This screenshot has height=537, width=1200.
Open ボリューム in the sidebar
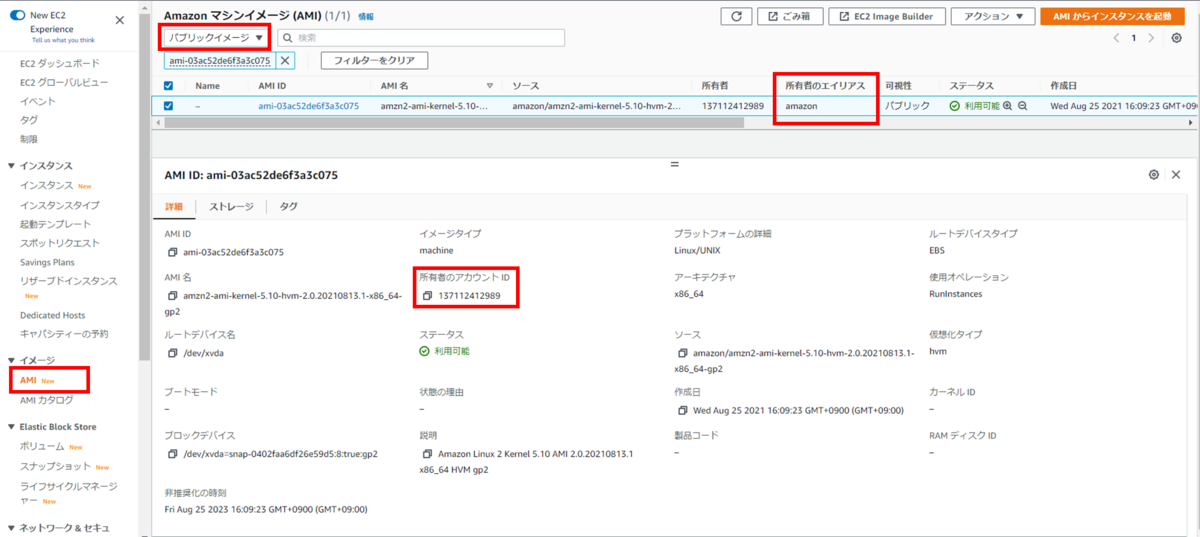41,447
